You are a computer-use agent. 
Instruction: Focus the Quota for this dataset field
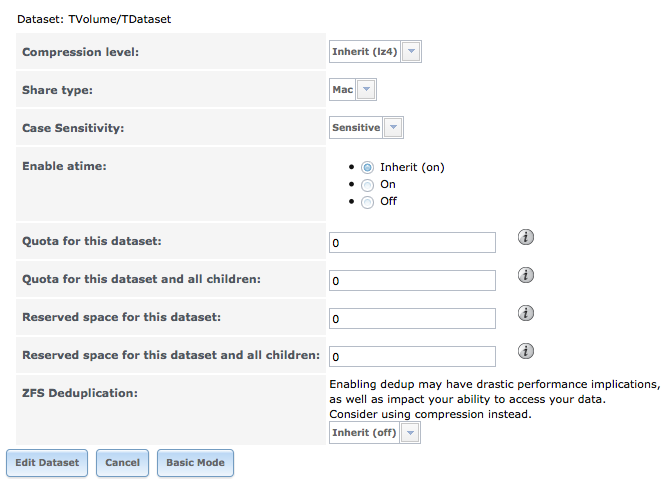(412, 242)
